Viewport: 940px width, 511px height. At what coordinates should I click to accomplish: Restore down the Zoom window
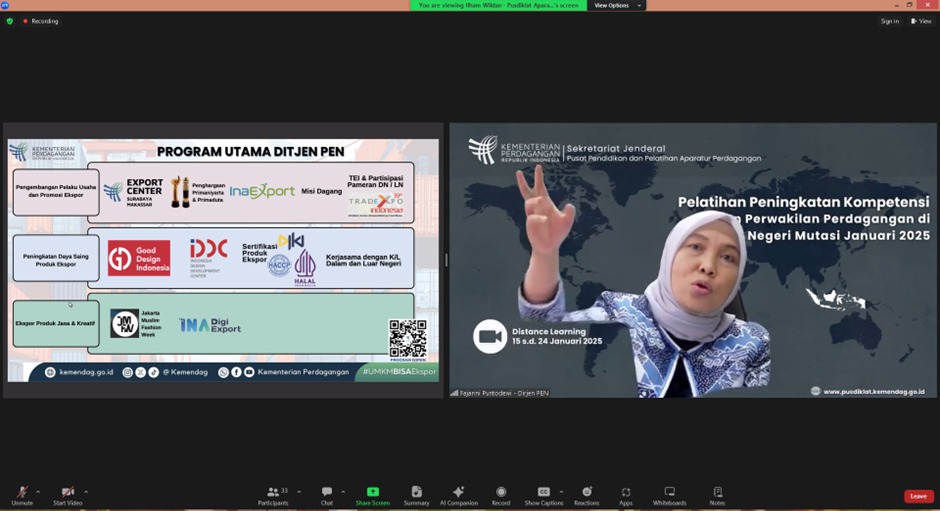click(909, 5)
